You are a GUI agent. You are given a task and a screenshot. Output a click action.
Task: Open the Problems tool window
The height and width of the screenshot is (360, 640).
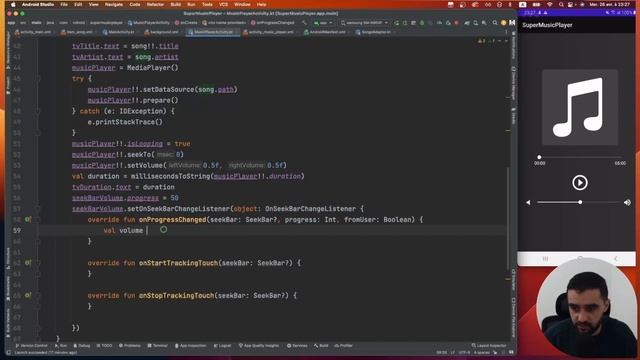pos(130,346)
